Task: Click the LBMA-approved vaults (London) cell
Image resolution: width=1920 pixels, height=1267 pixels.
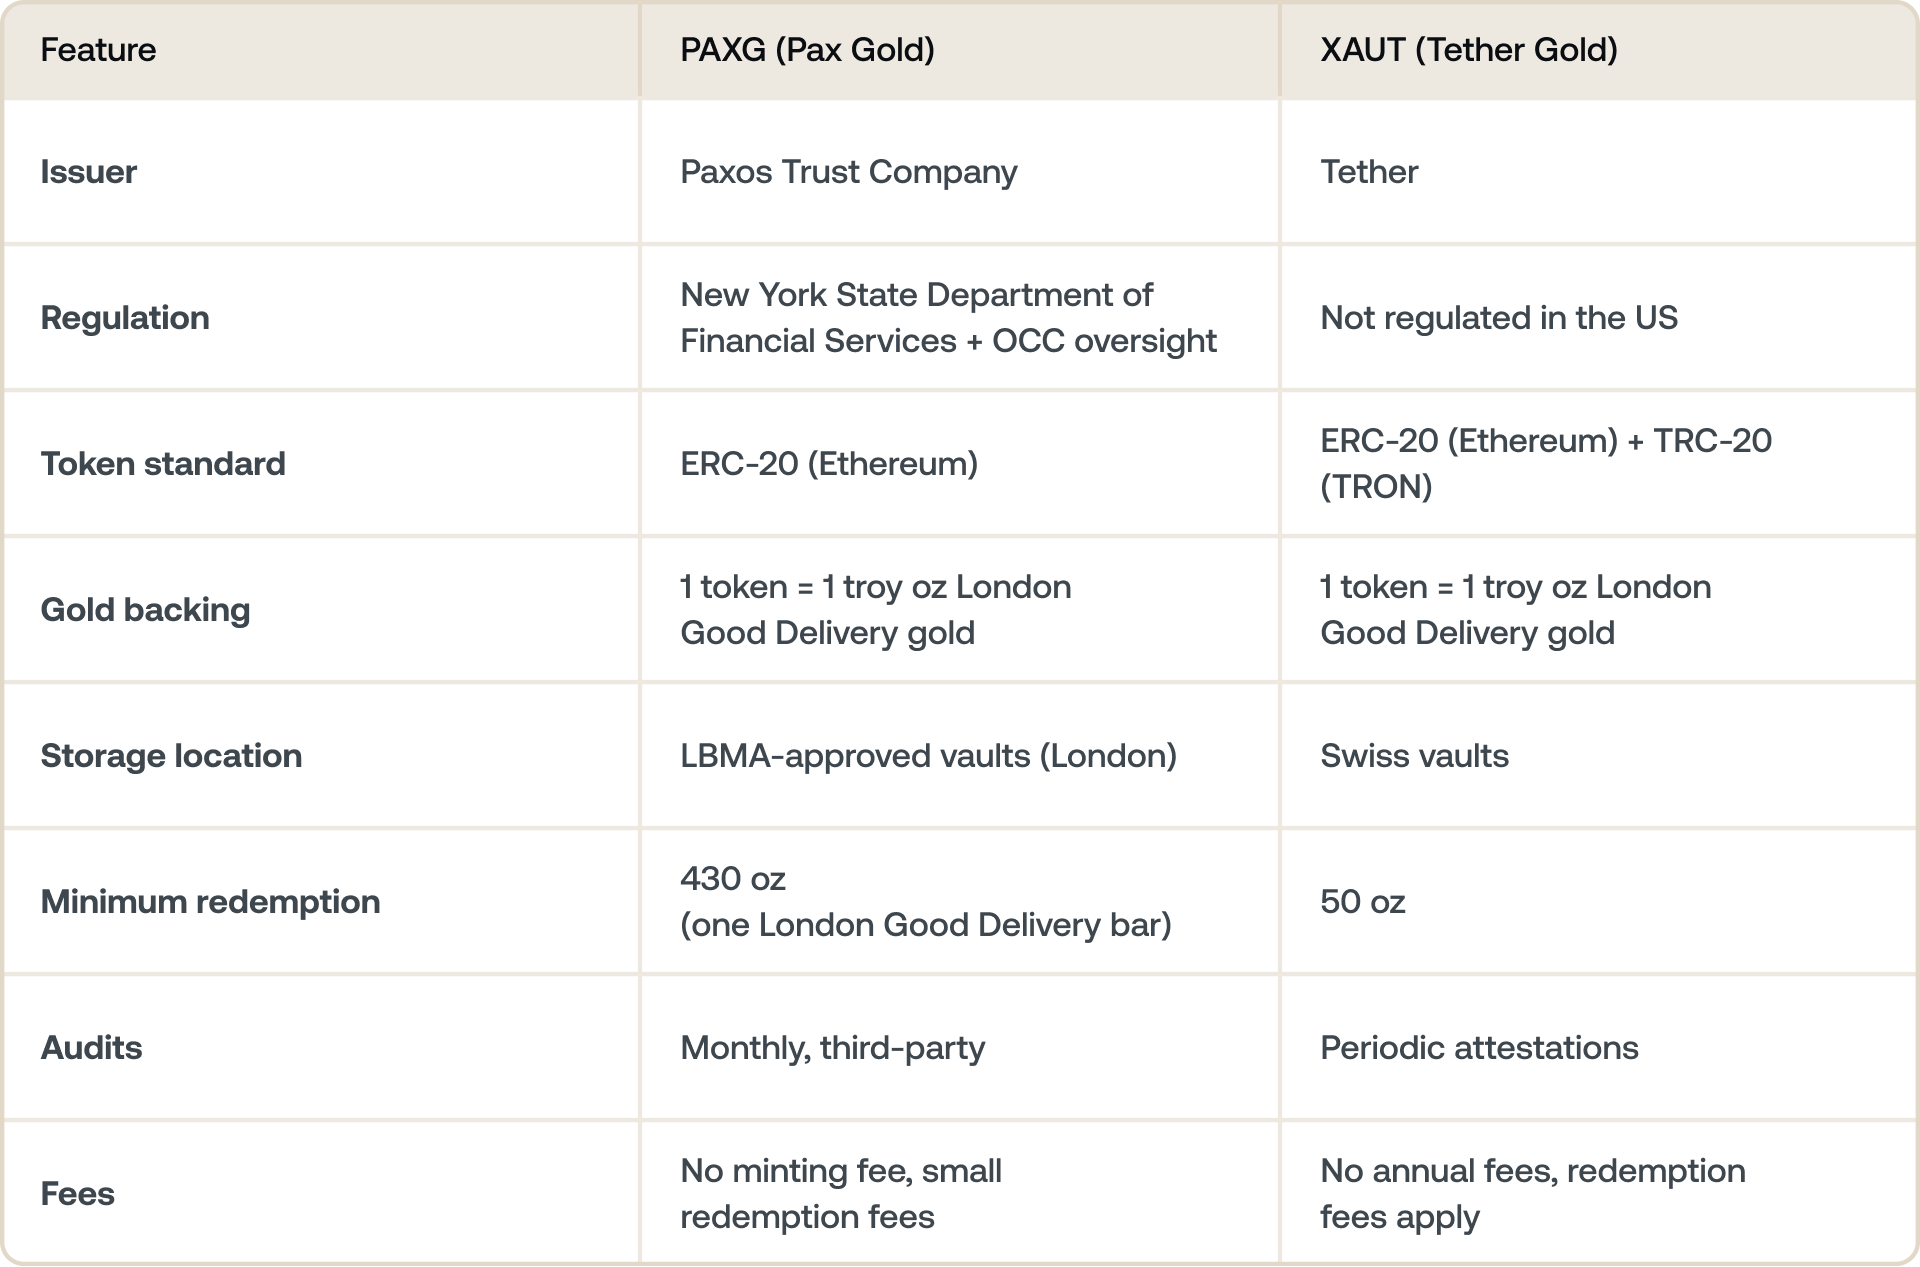Action: 928,756
